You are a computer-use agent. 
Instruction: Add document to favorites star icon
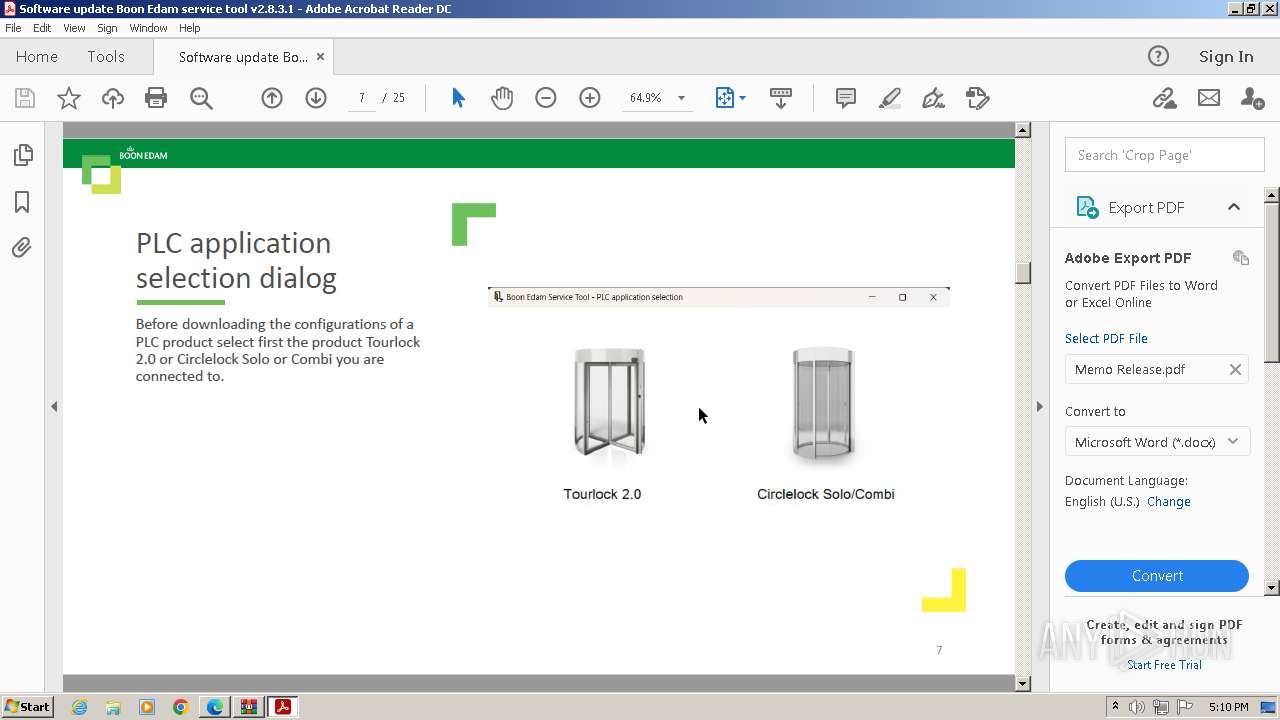click(69, 98)
